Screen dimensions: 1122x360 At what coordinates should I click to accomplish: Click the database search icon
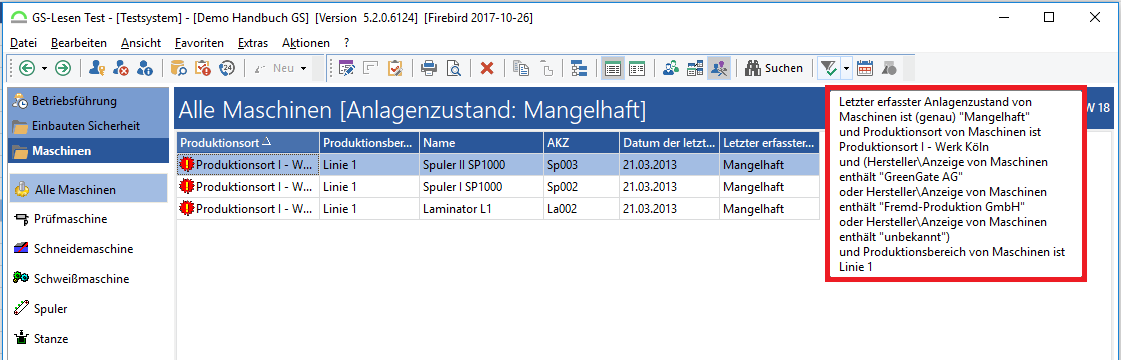[x=179, y=68]
